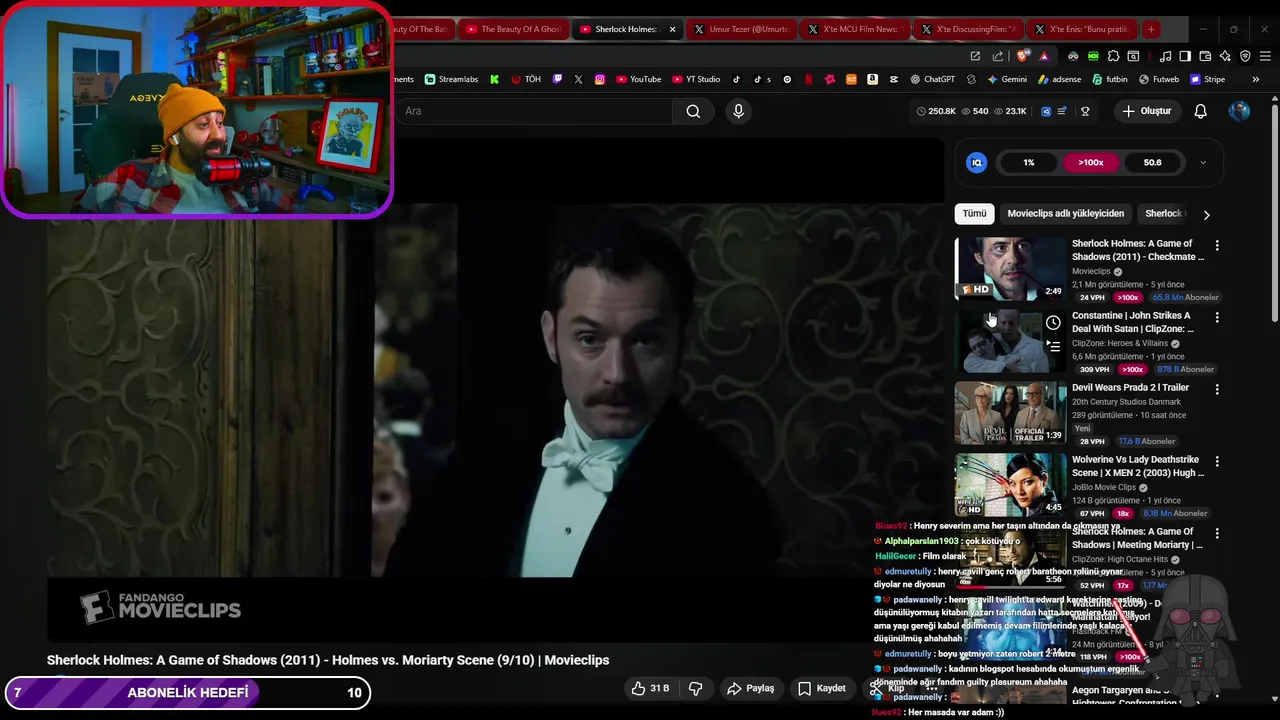Image resolution: width=1280 pixels, height=720 pixels.
Task: Click the Movieclips channel name
Action: pos(1091,271)
